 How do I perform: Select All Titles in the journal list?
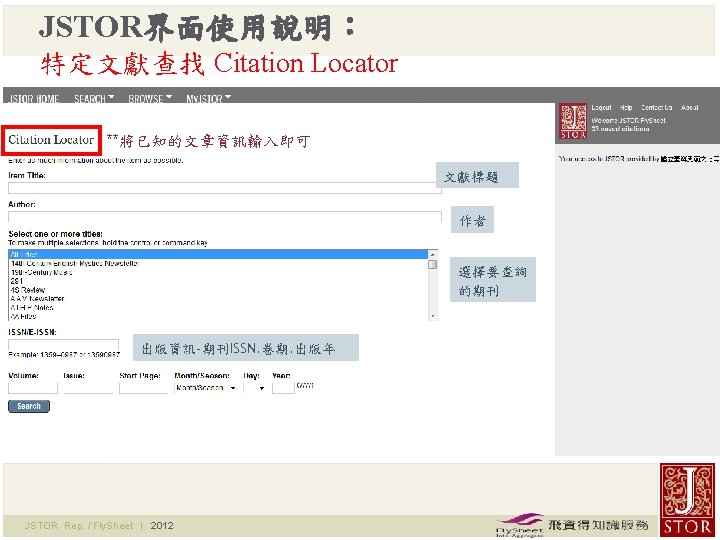click(x=218, y=254)
